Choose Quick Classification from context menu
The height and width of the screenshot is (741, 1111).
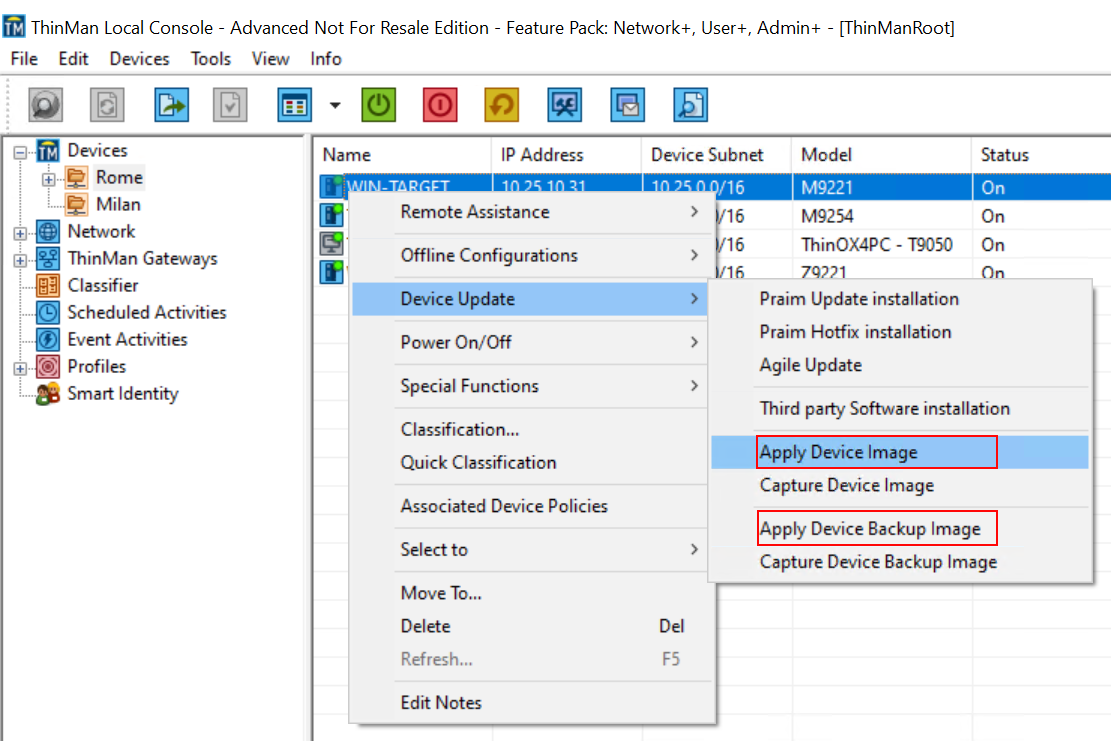tap(531, 463)
